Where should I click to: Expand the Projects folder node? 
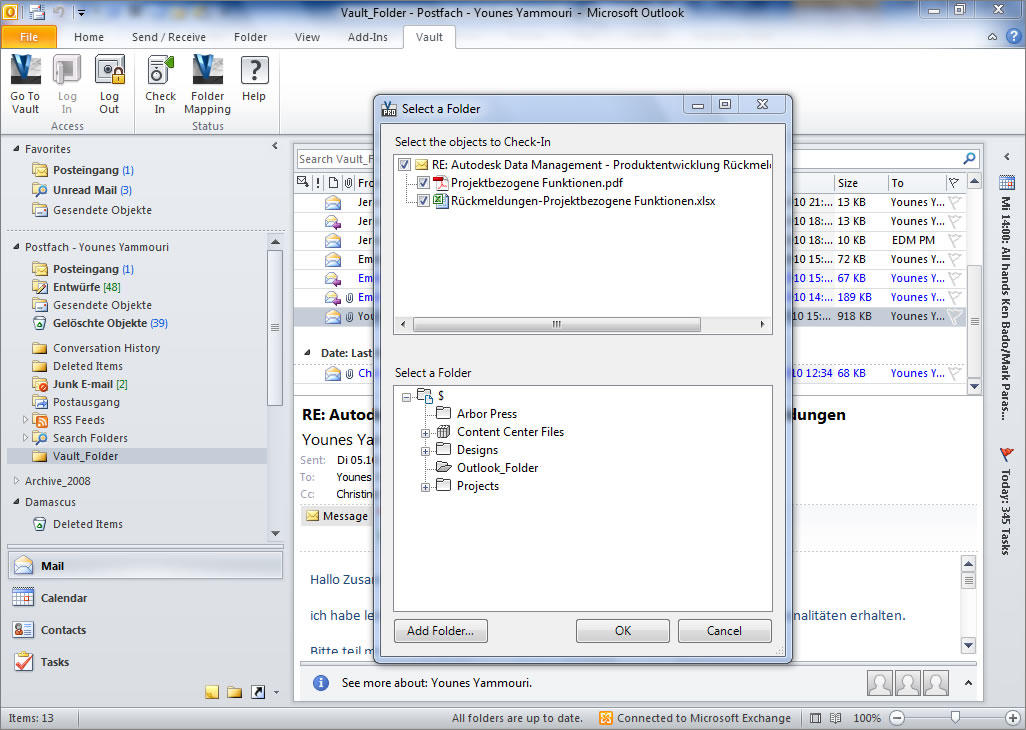click(425, 487)
